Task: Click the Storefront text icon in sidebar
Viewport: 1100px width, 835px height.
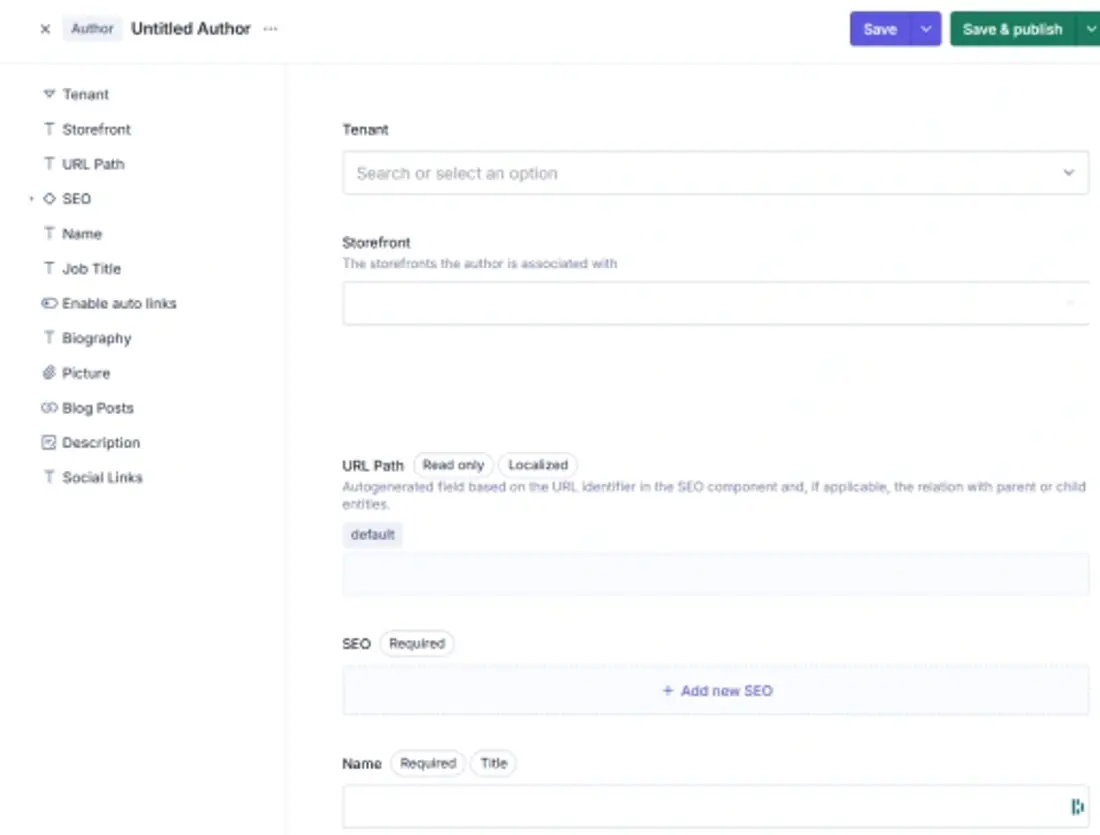Action: [x=49, y=129]
